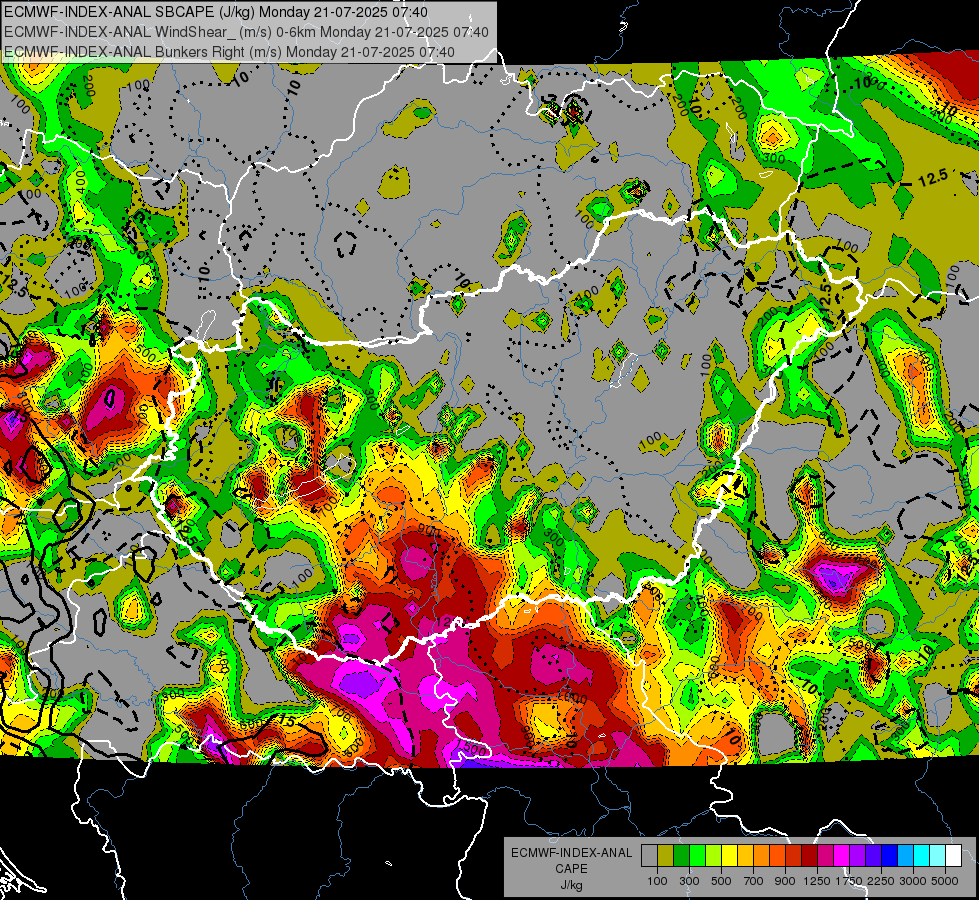Pick the white swatch in CAPE legend
The image size is (979, 900).
[x=953, y=856]
